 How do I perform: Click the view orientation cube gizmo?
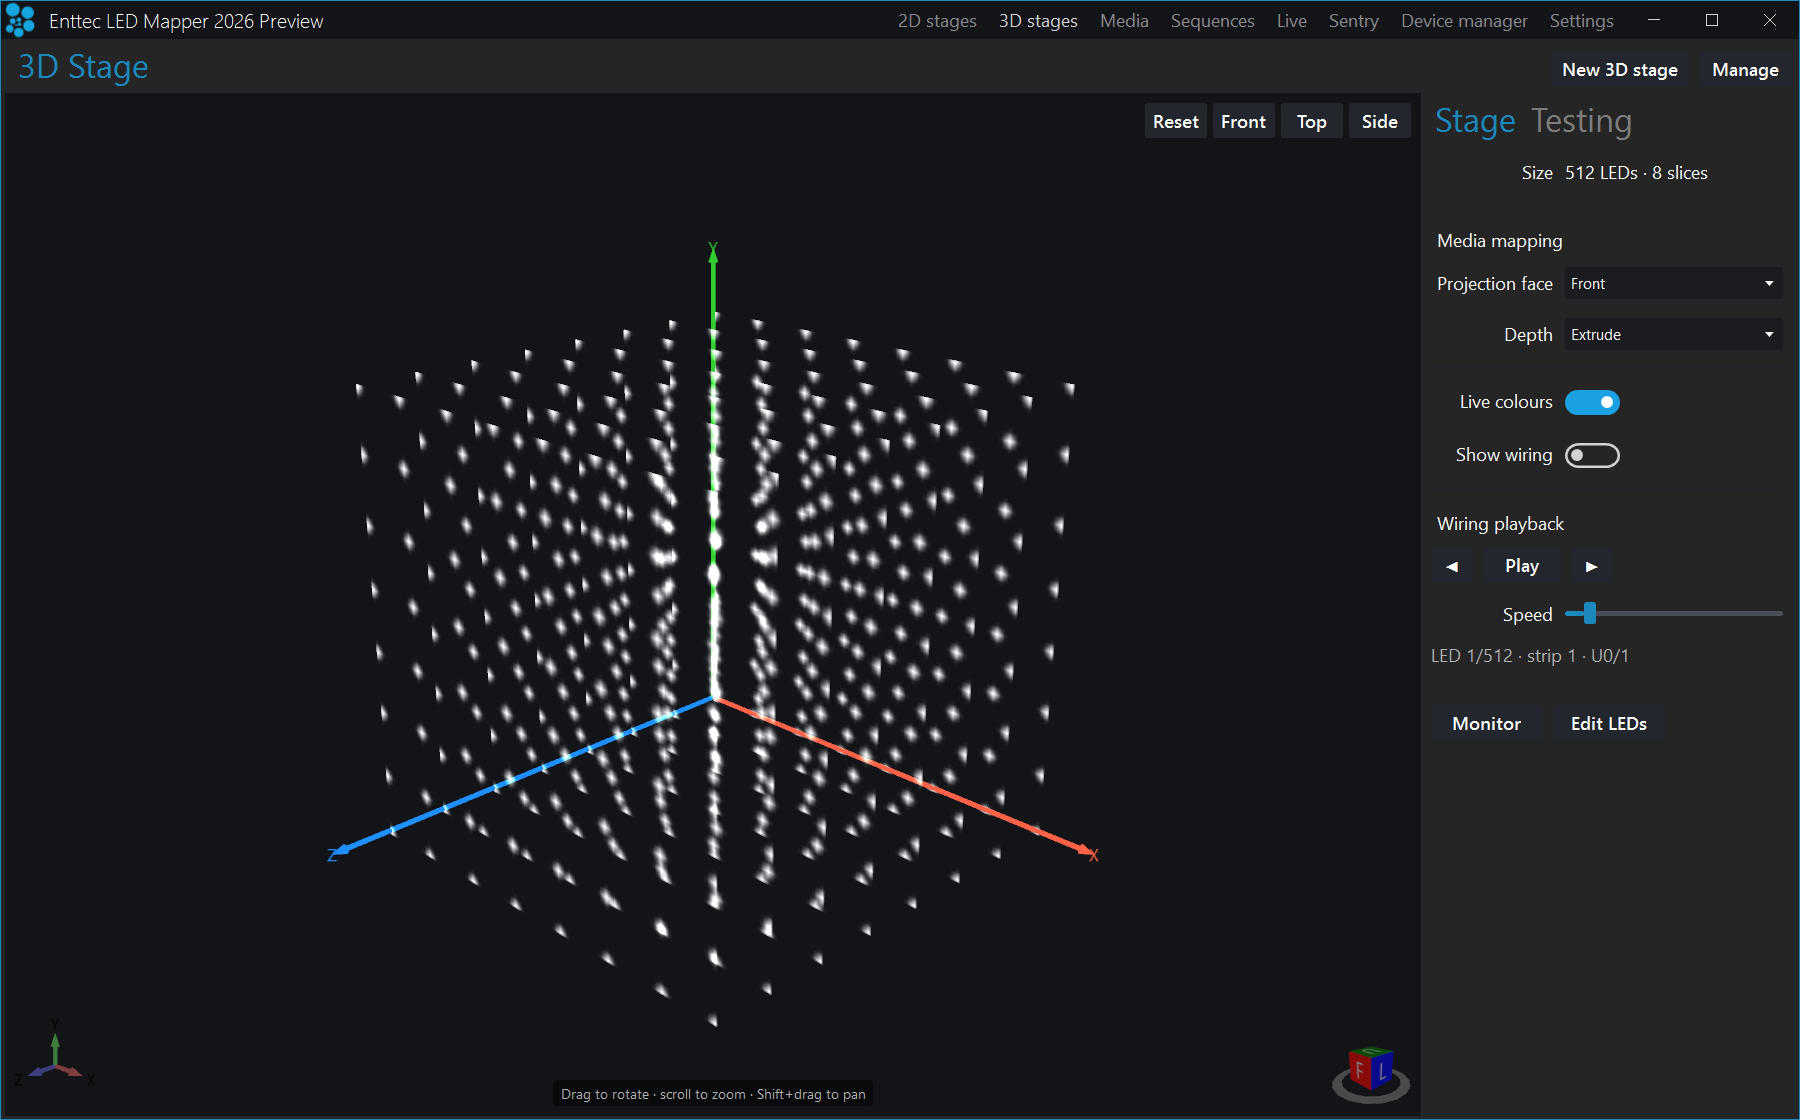pos(1370,1073)
